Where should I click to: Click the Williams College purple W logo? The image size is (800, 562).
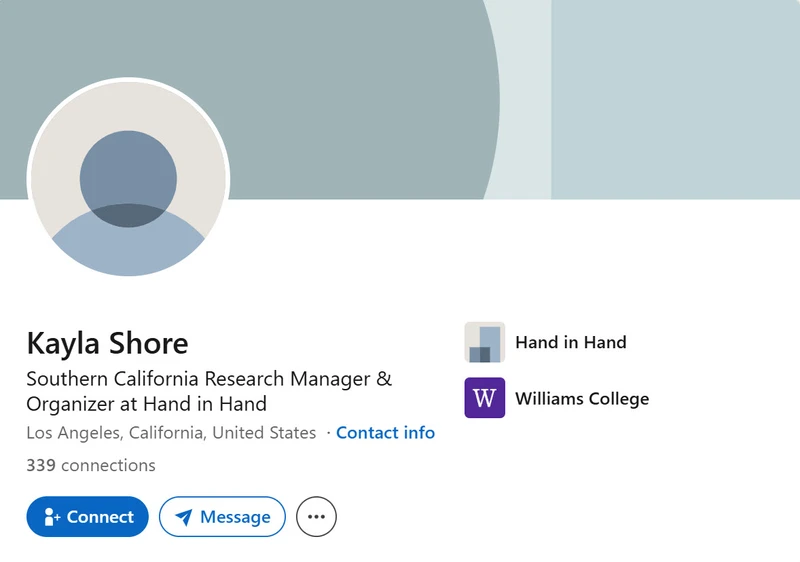pos(485,398)
